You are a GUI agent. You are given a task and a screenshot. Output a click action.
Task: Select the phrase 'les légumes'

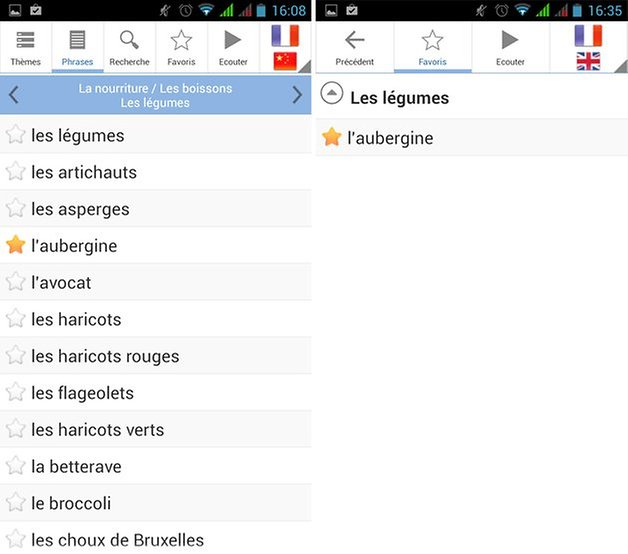78,136
